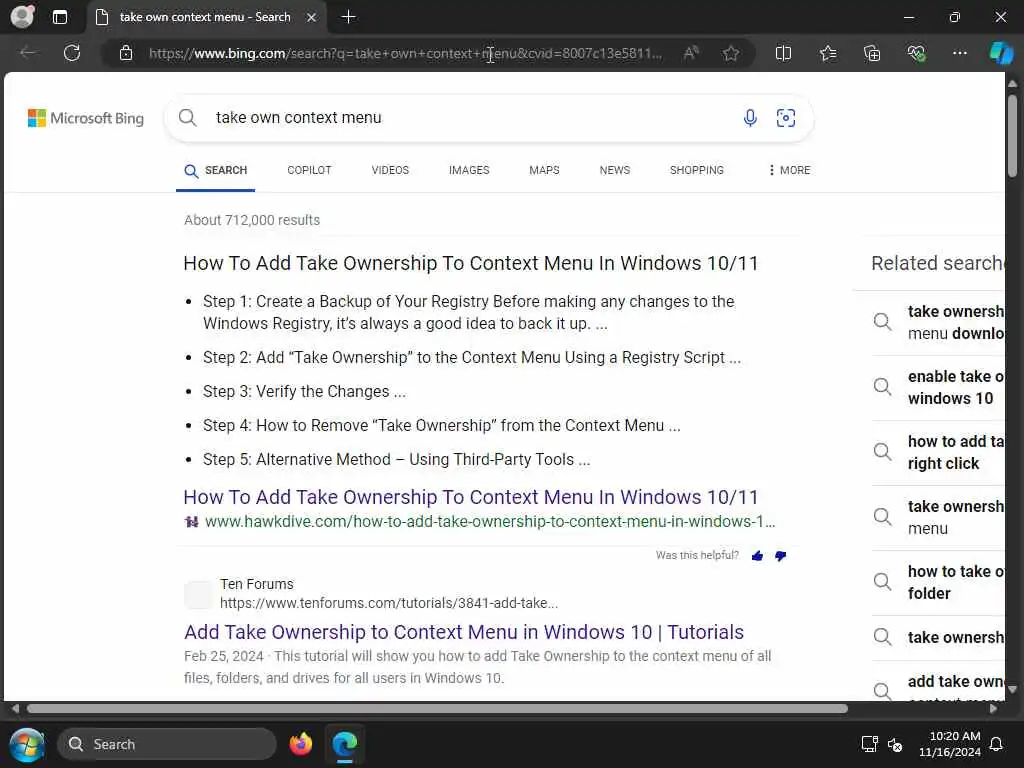
Task: Select related search 'take ownersh... menu downlo...'
Action: click(x=938, y=322)
